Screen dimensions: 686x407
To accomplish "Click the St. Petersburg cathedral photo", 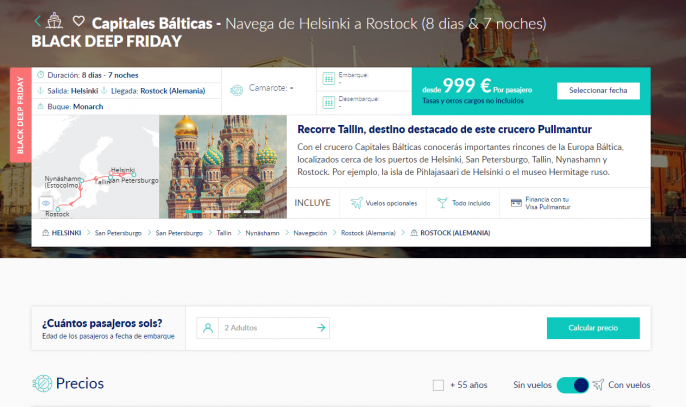I will point(223,167).
